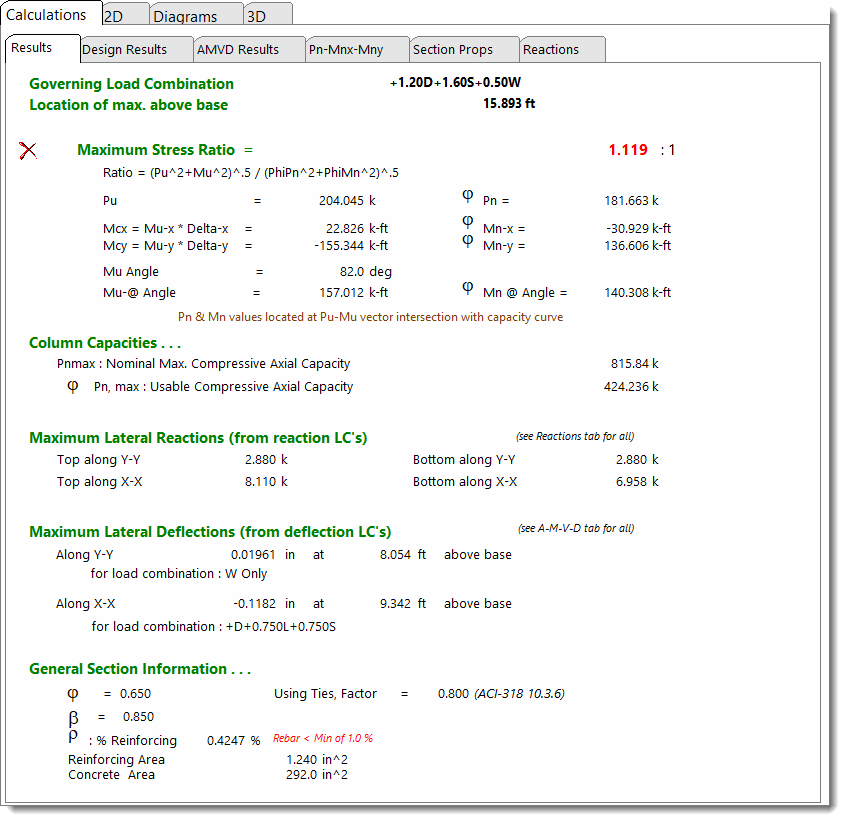Click the 'see A-M-V-D tab for all' note
The height and width of the screenshot is (821, 845).
pos(576,528)
